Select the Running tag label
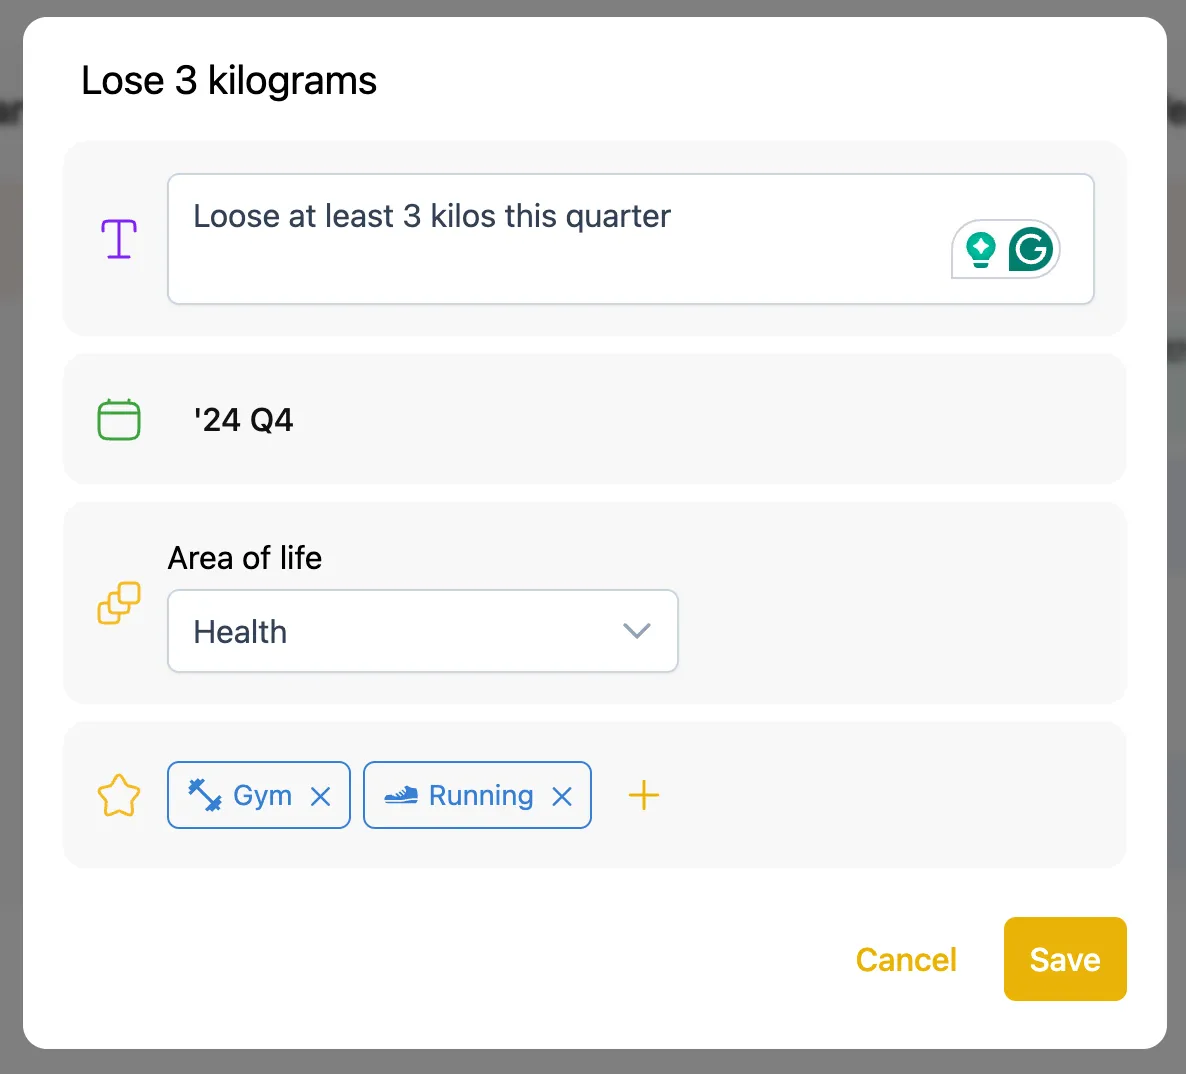The width and height of the screenshot is (1186, 1074). pyautogui.click(x=478, y=795)
